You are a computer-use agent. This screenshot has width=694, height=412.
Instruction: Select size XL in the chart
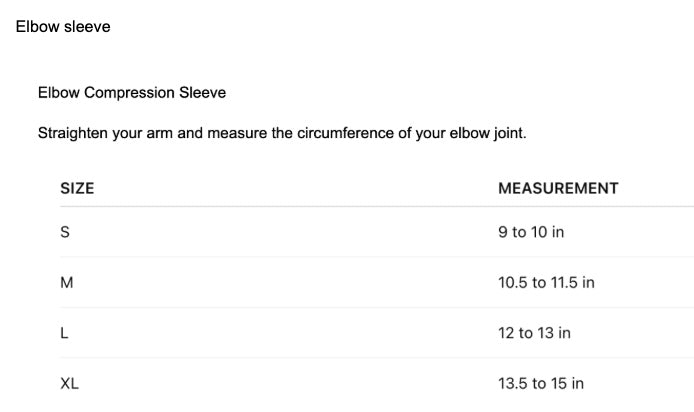(x=70, y=383)
